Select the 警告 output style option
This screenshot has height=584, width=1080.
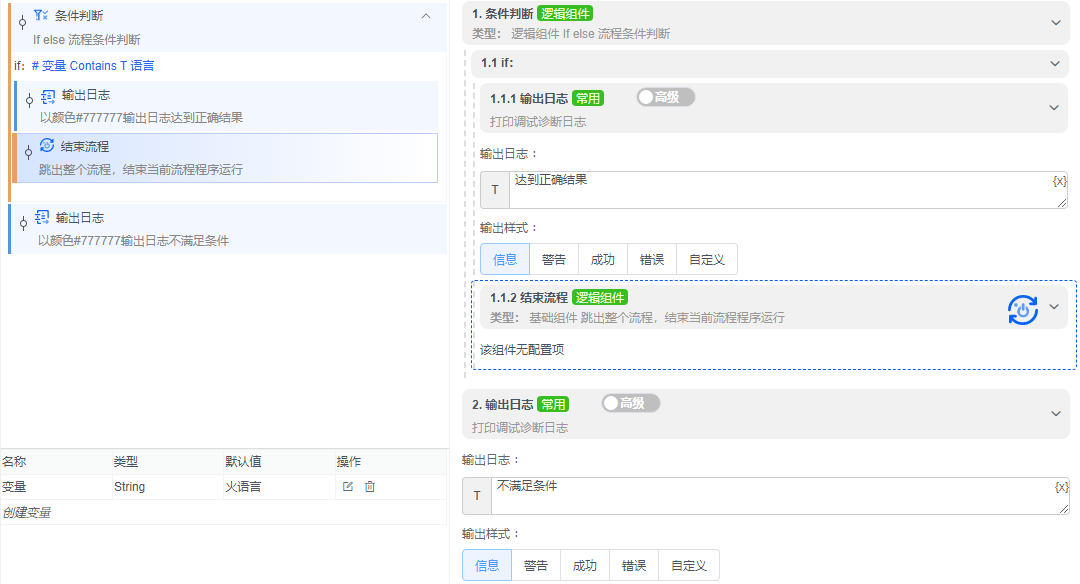(x=554, y=258)
